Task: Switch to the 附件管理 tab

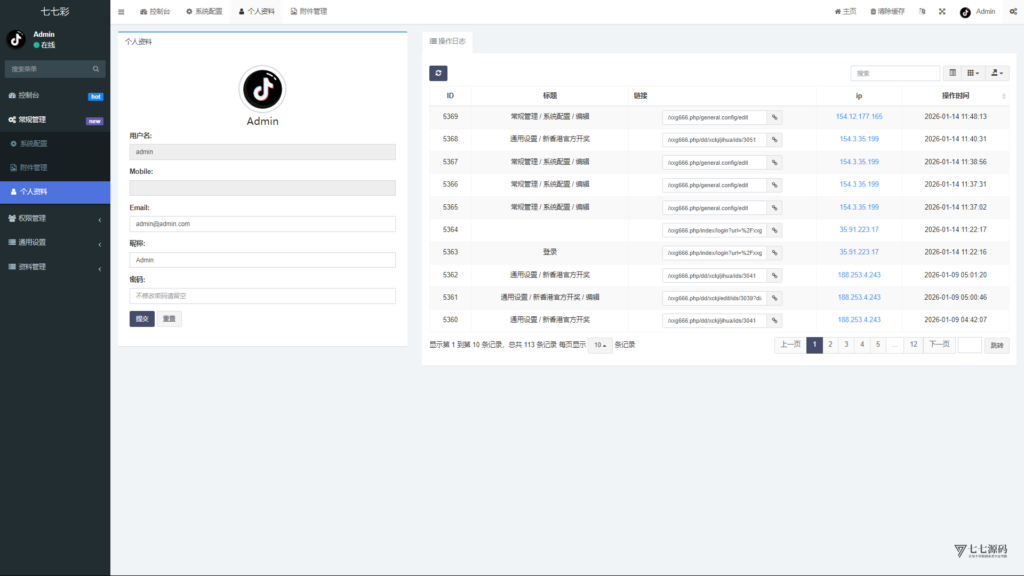Action: (308, 12)
